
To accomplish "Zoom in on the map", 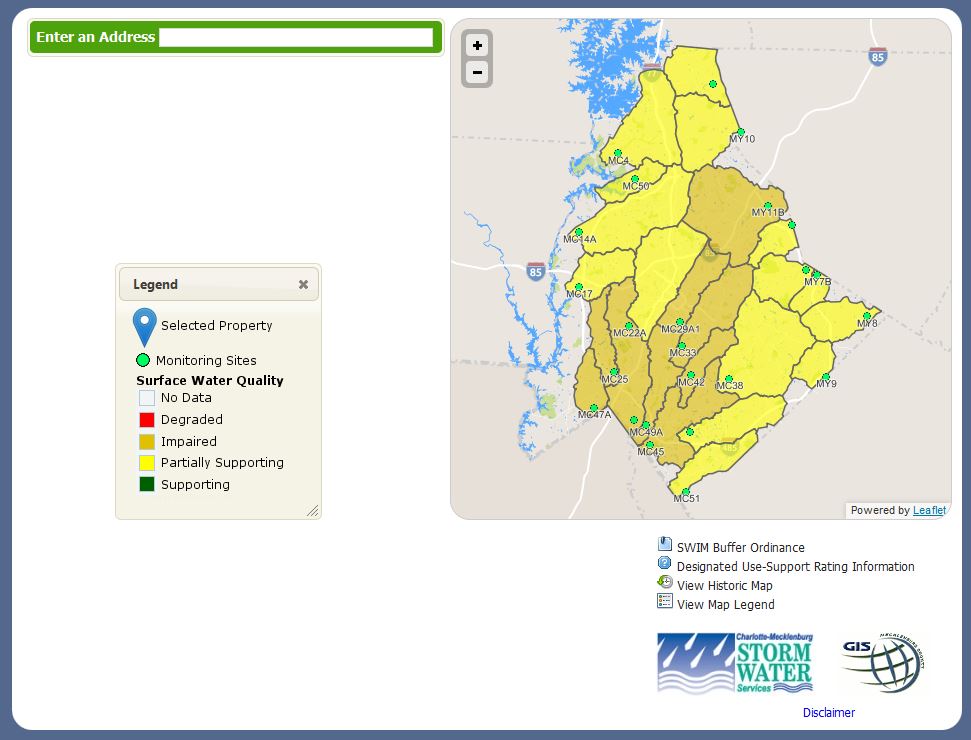I will point(477,45).
